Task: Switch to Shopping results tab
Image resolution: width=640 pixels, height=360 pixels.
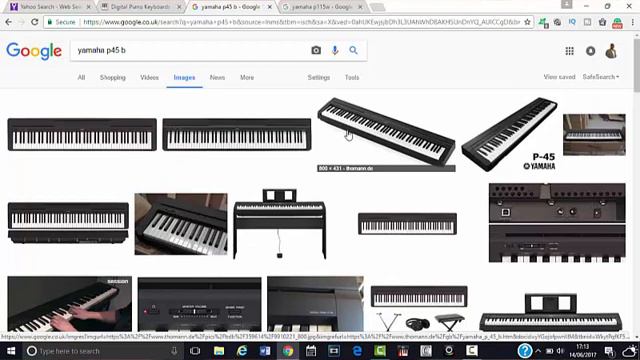Action: click(113, 78)
